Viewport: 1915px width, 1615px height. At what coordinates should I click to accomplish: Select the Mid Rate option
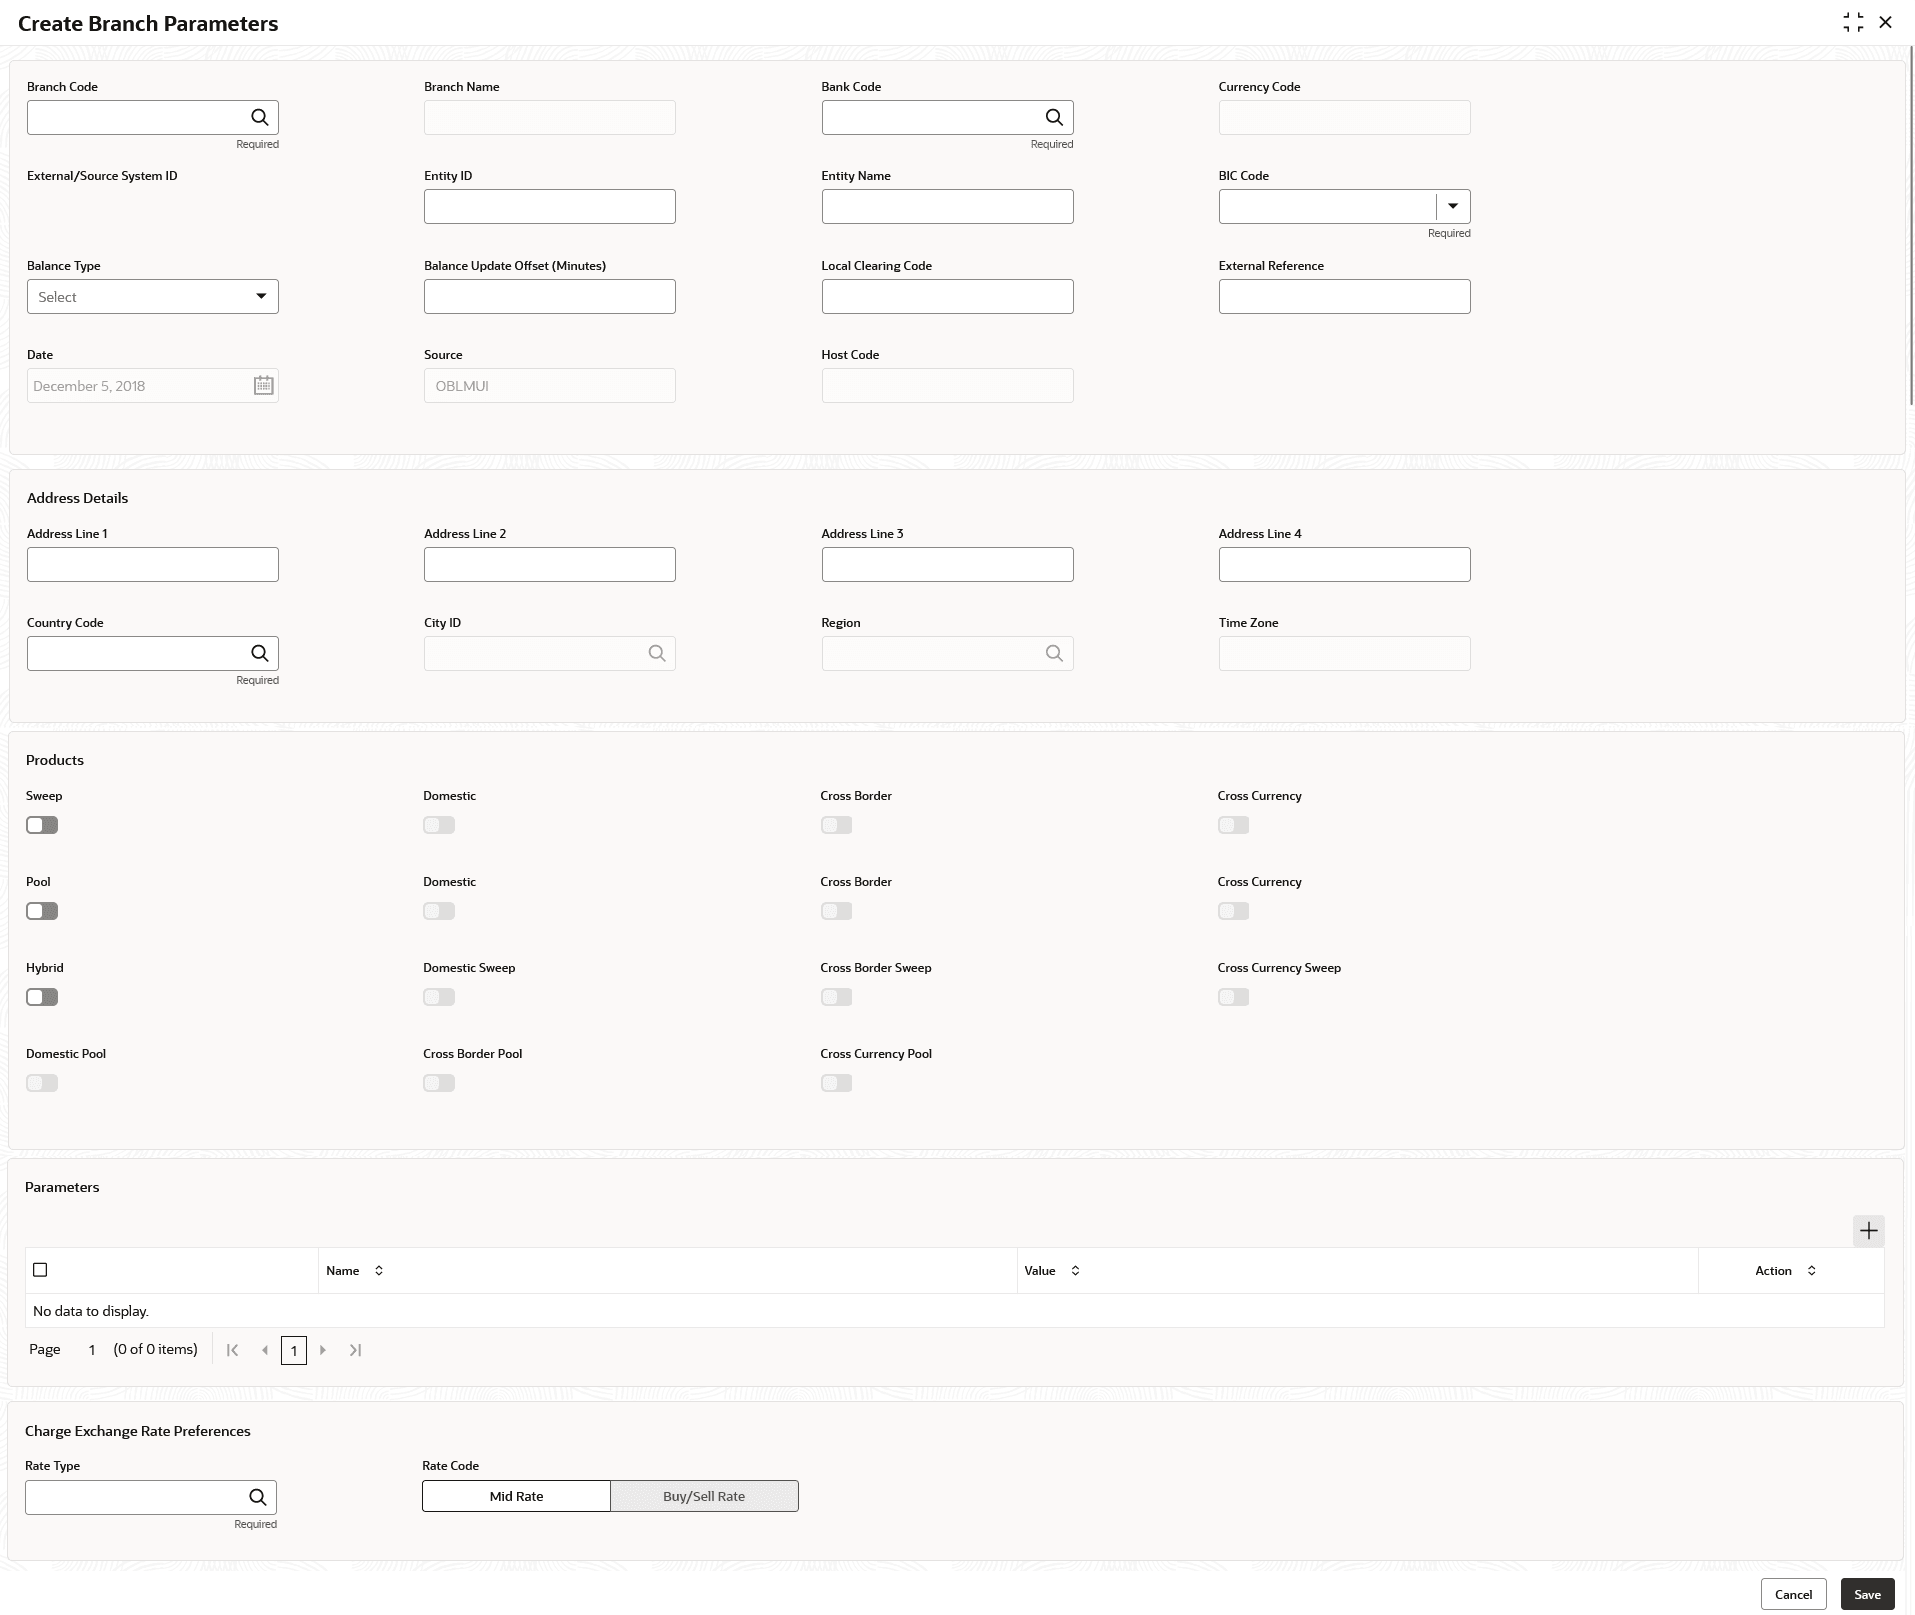(x=516, y=1496)
